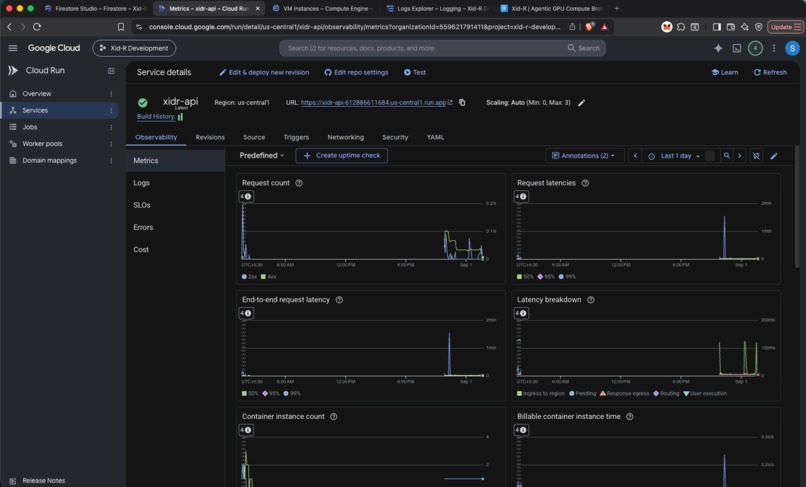Pin the Cloud Run sidebar panel icon
Screen dimensions: 806x487
[x=111, y=70]
